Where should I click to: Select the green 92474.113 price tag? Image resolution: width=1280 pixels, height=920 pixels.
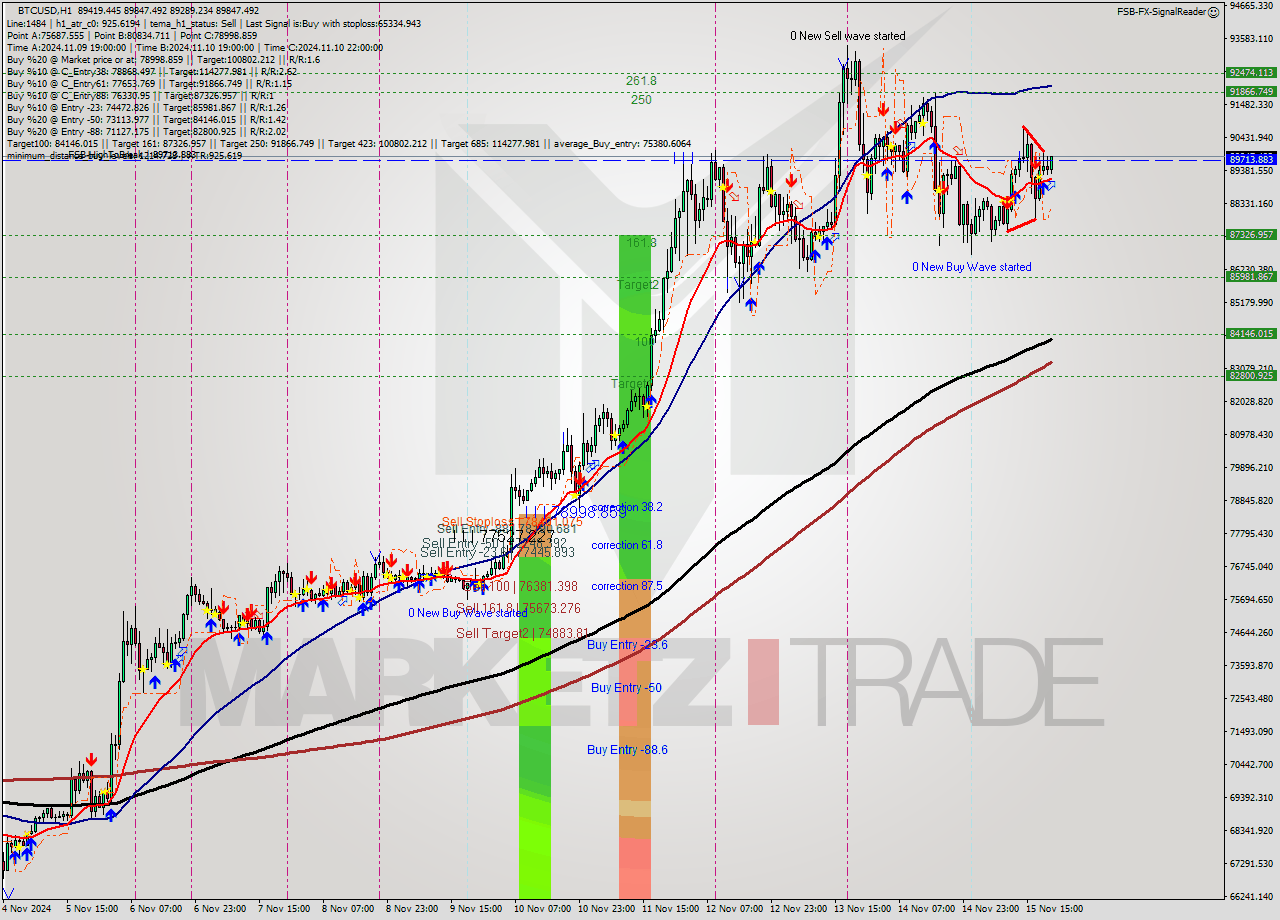[x=1251, y=72]
